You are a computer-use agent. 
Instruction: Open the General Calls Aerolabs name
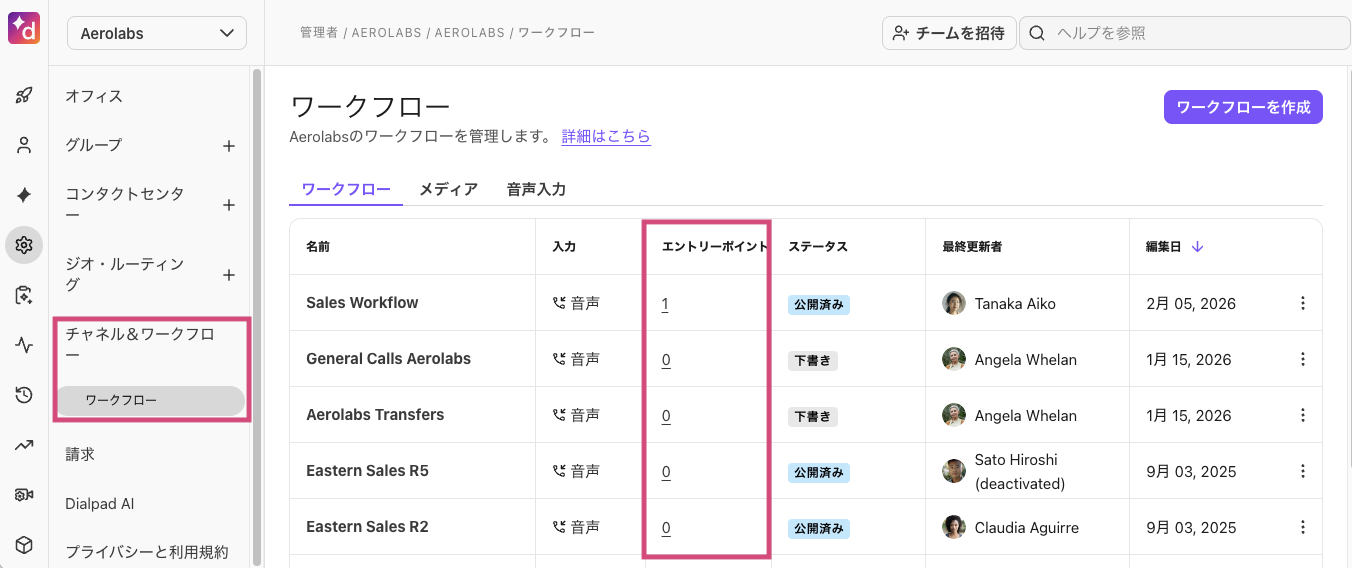388,359
